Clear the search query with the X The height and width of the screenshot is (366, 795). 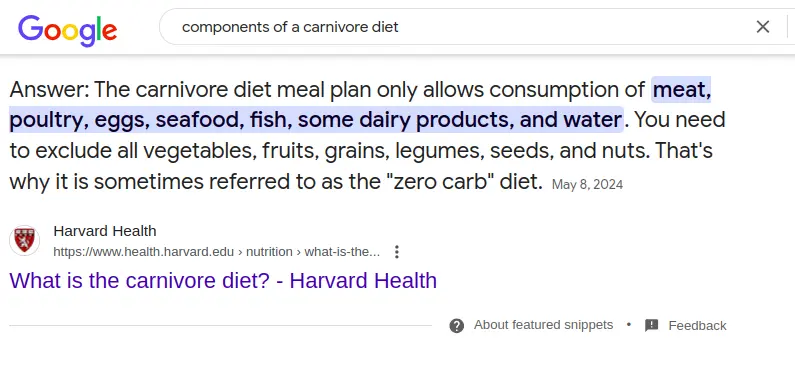(763, 27)
